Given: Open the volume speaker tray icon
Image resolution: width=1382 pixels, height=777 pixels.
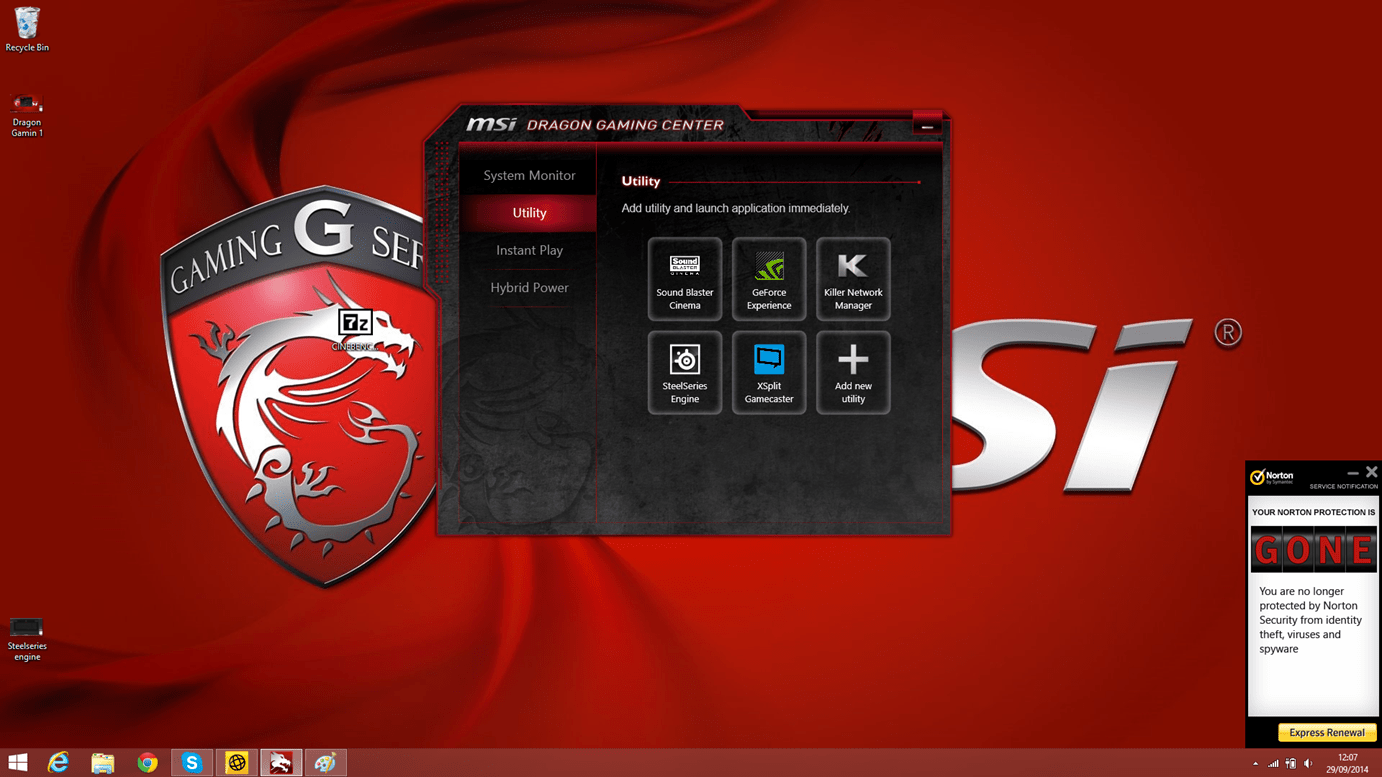Looking at the screenshot, I should click(x=1308, y=764).
